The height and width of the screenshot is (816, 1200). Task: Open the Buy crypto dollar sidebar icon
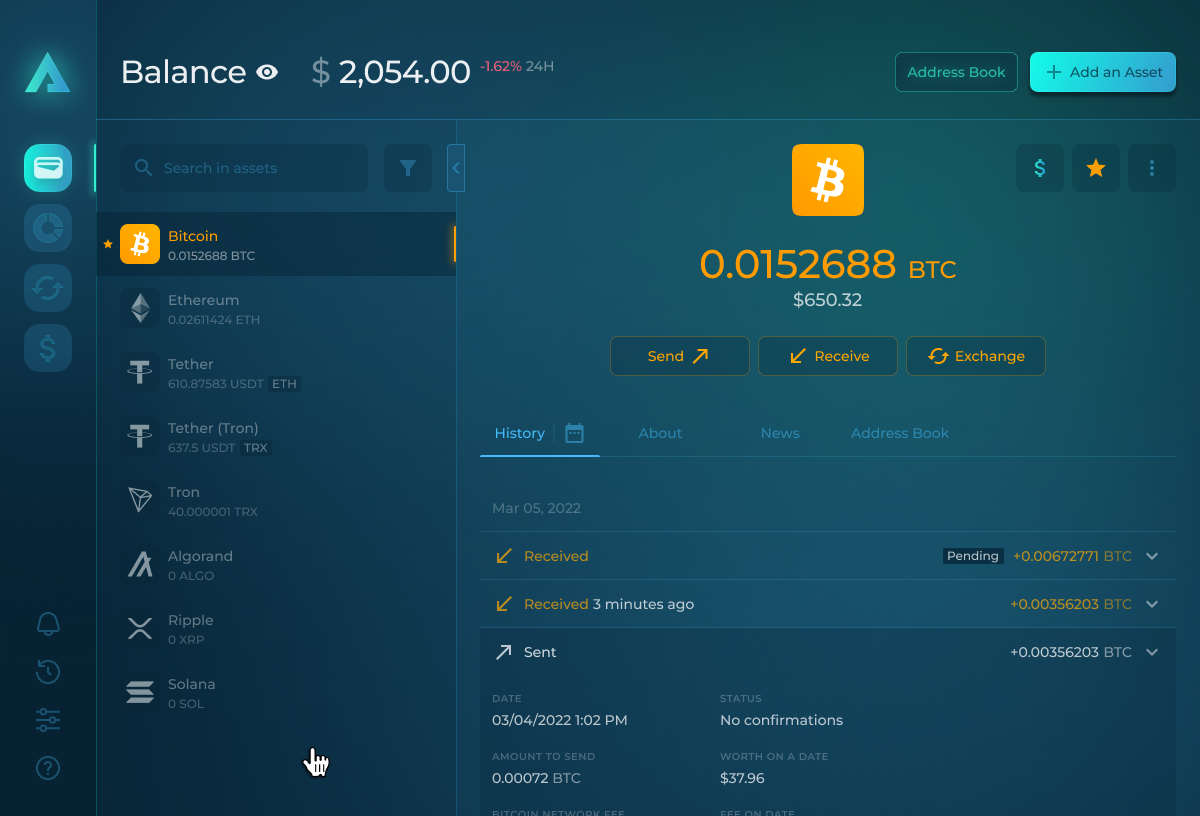pos(48,348)
